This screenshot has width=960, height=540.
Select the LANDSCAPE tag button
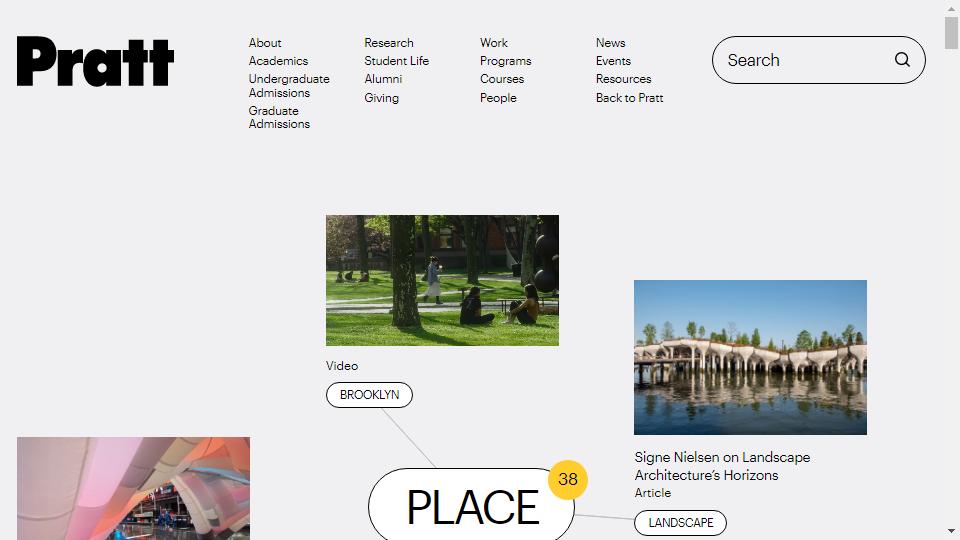(680, 523)
